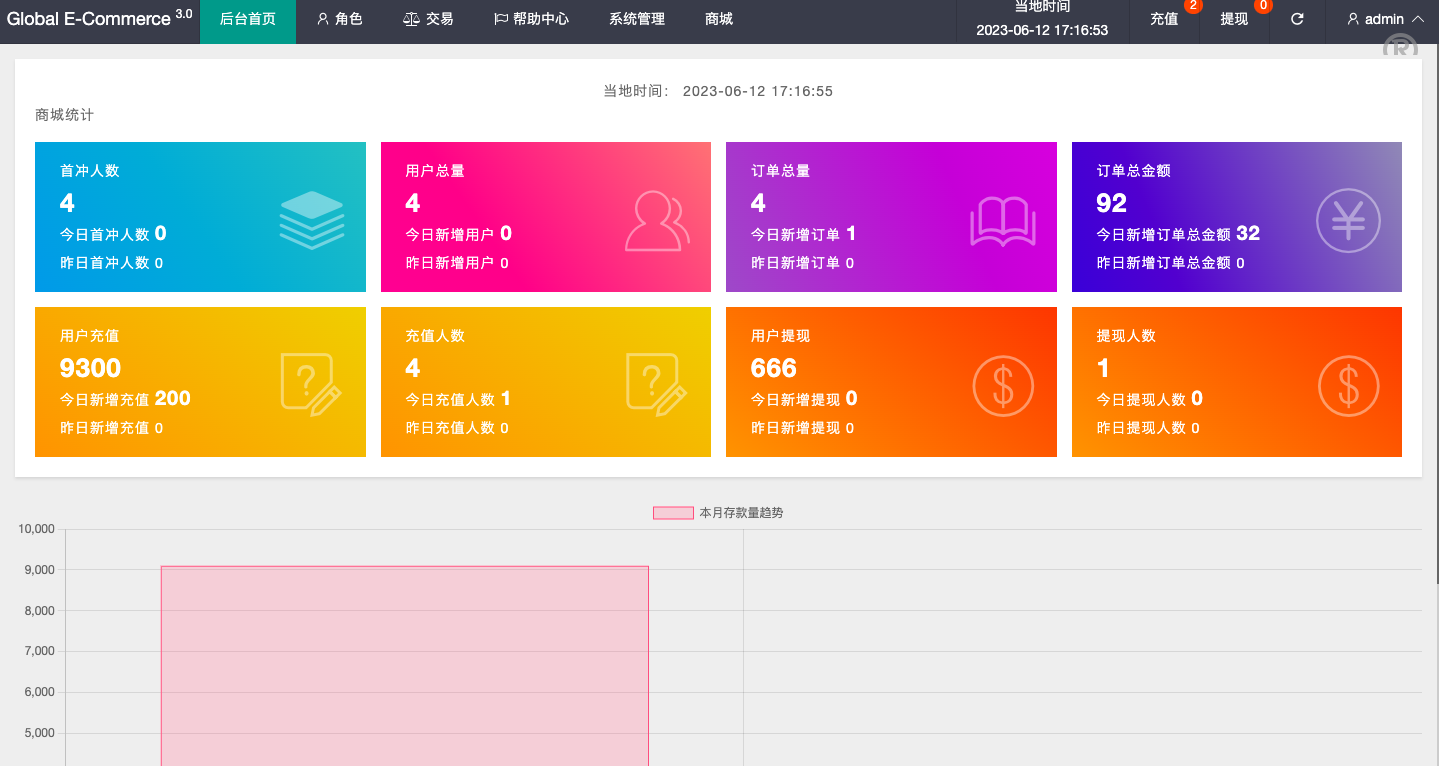The width and height of the screenshot is (1439, 766).
Task: Open the 系统管理 menu
Action: click(x=637, y=19)
